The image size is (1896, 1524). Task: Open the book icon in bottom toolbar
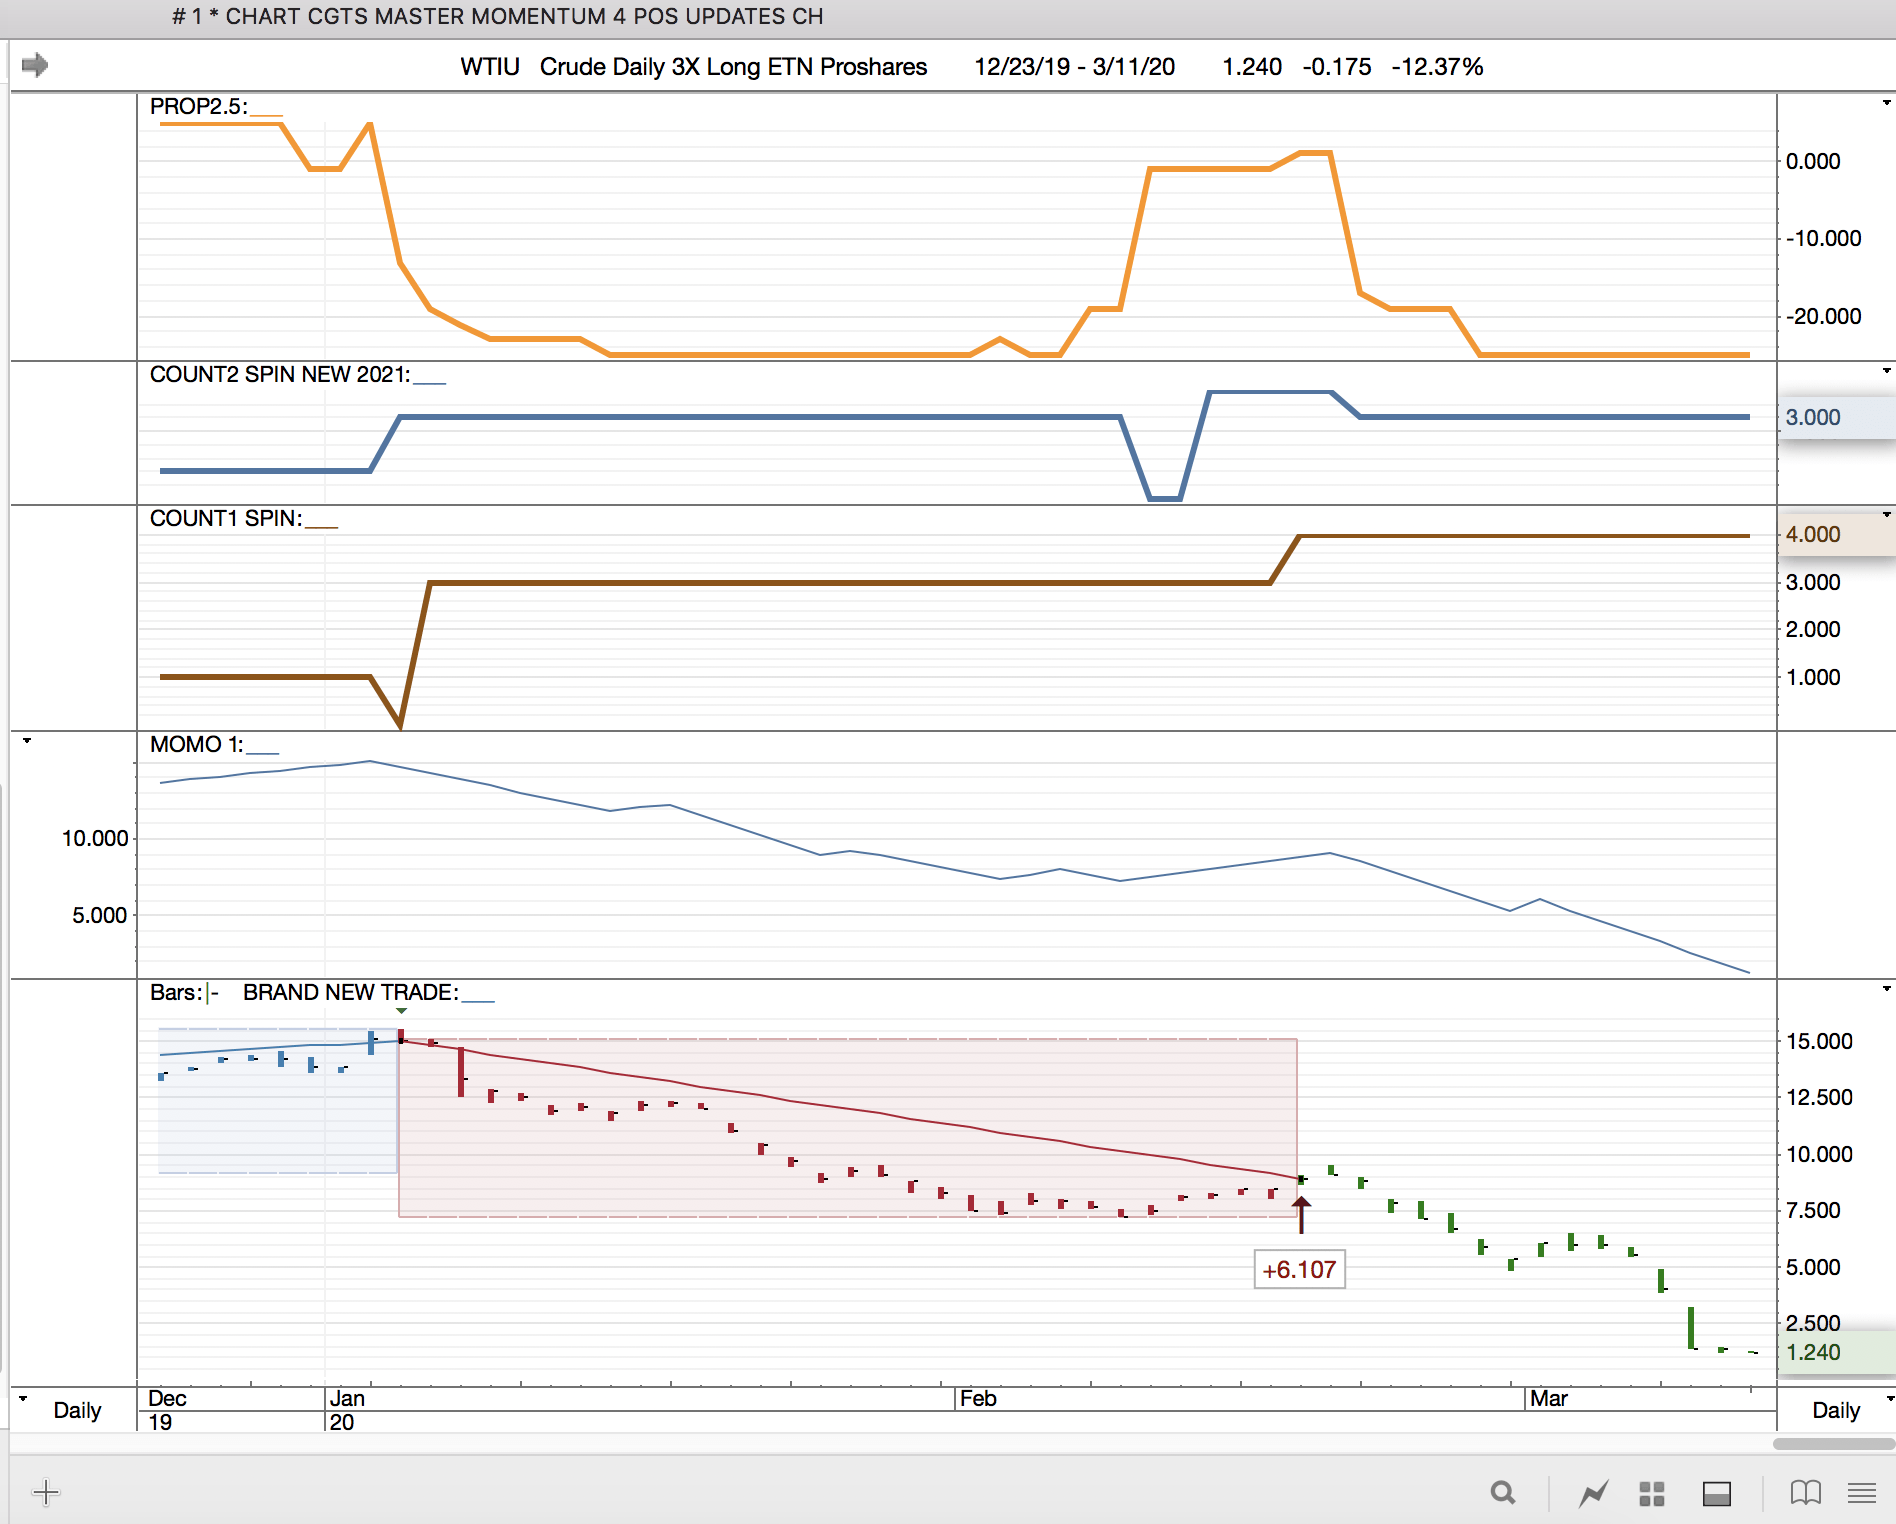coord(1805,1493)
